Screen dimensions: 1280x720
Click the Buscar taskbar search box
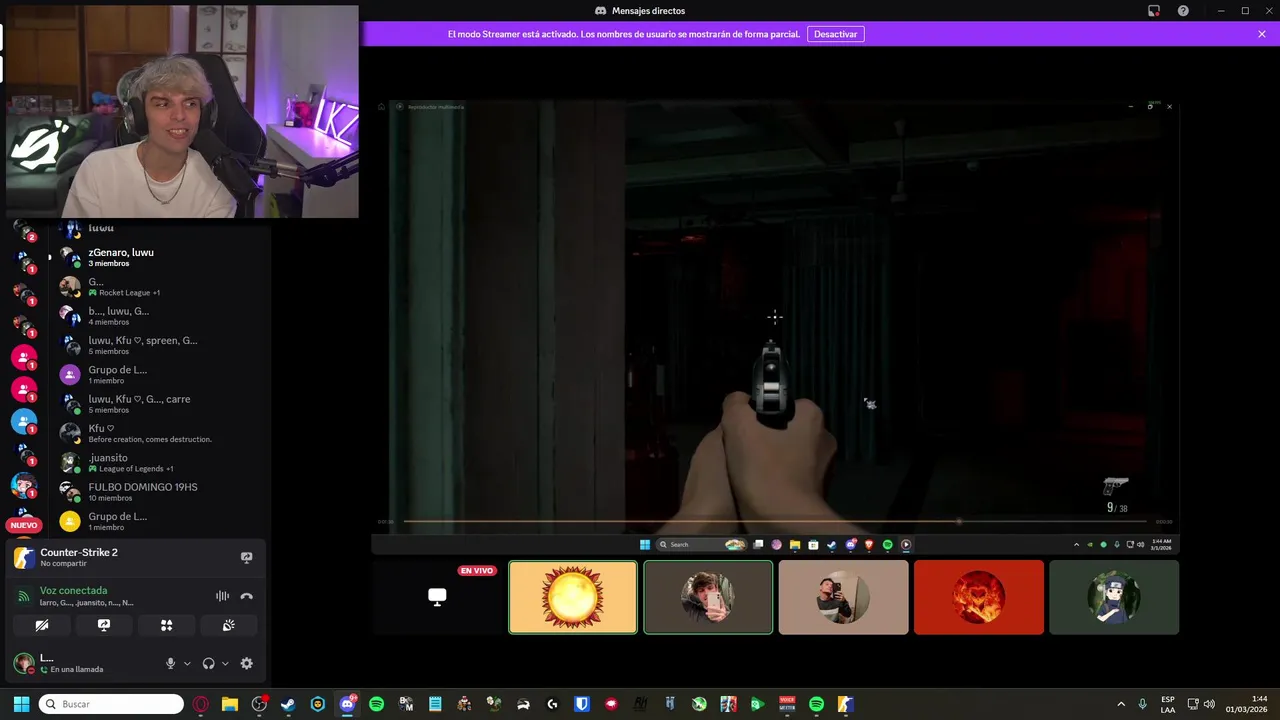(111, 704)
